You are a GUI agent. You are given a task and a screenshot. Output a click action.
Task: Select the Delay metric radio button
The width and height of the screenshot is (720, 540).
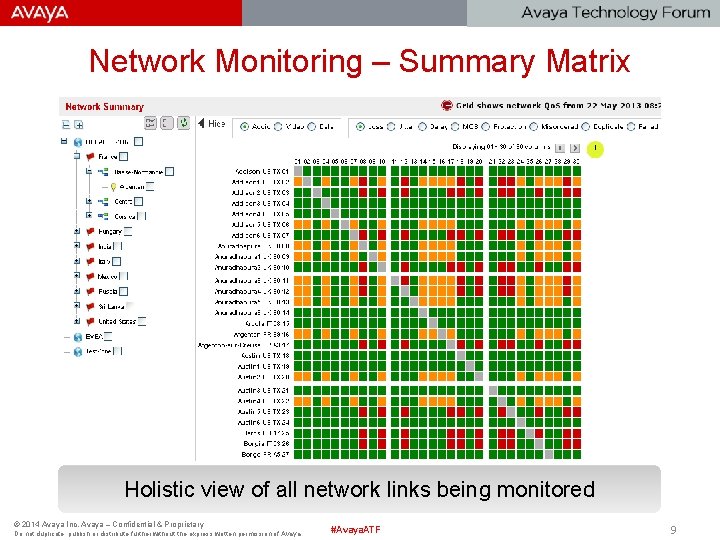click(x=422, y=126)
